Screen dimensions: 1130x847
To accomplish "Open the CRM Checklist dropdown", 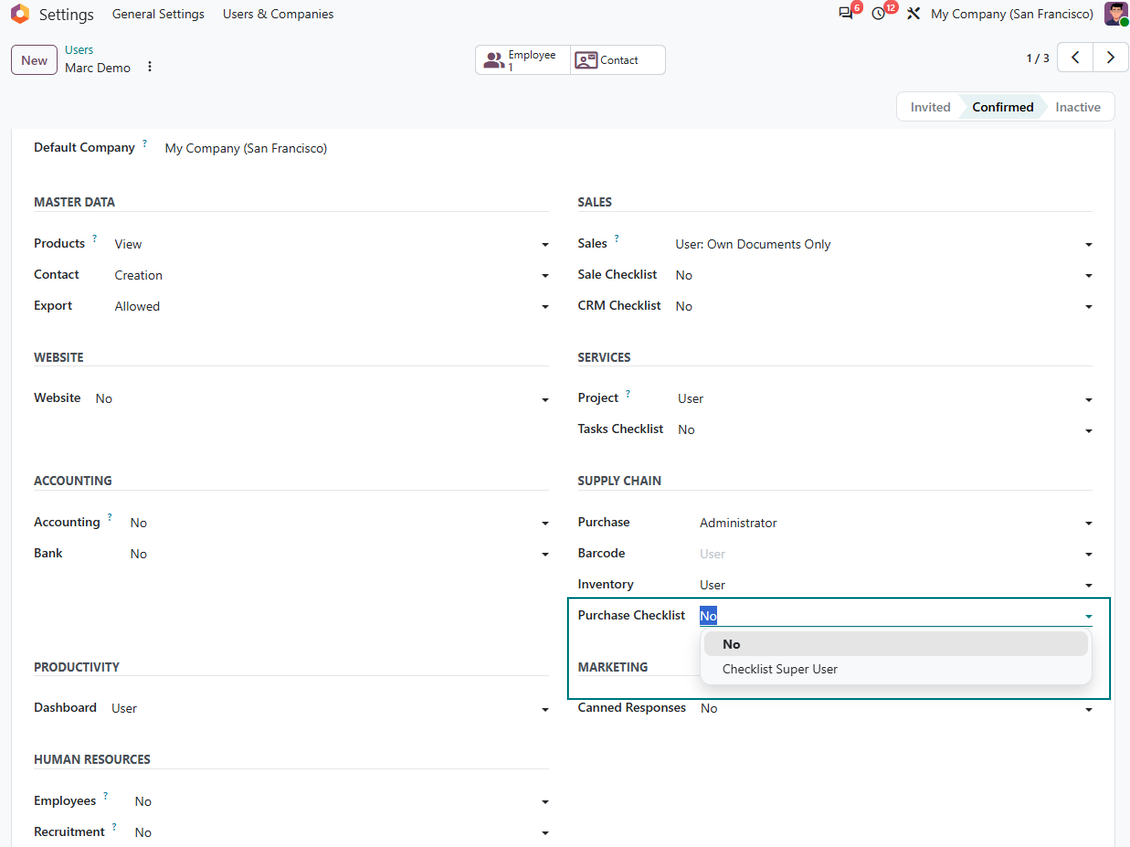I will 884,306.
